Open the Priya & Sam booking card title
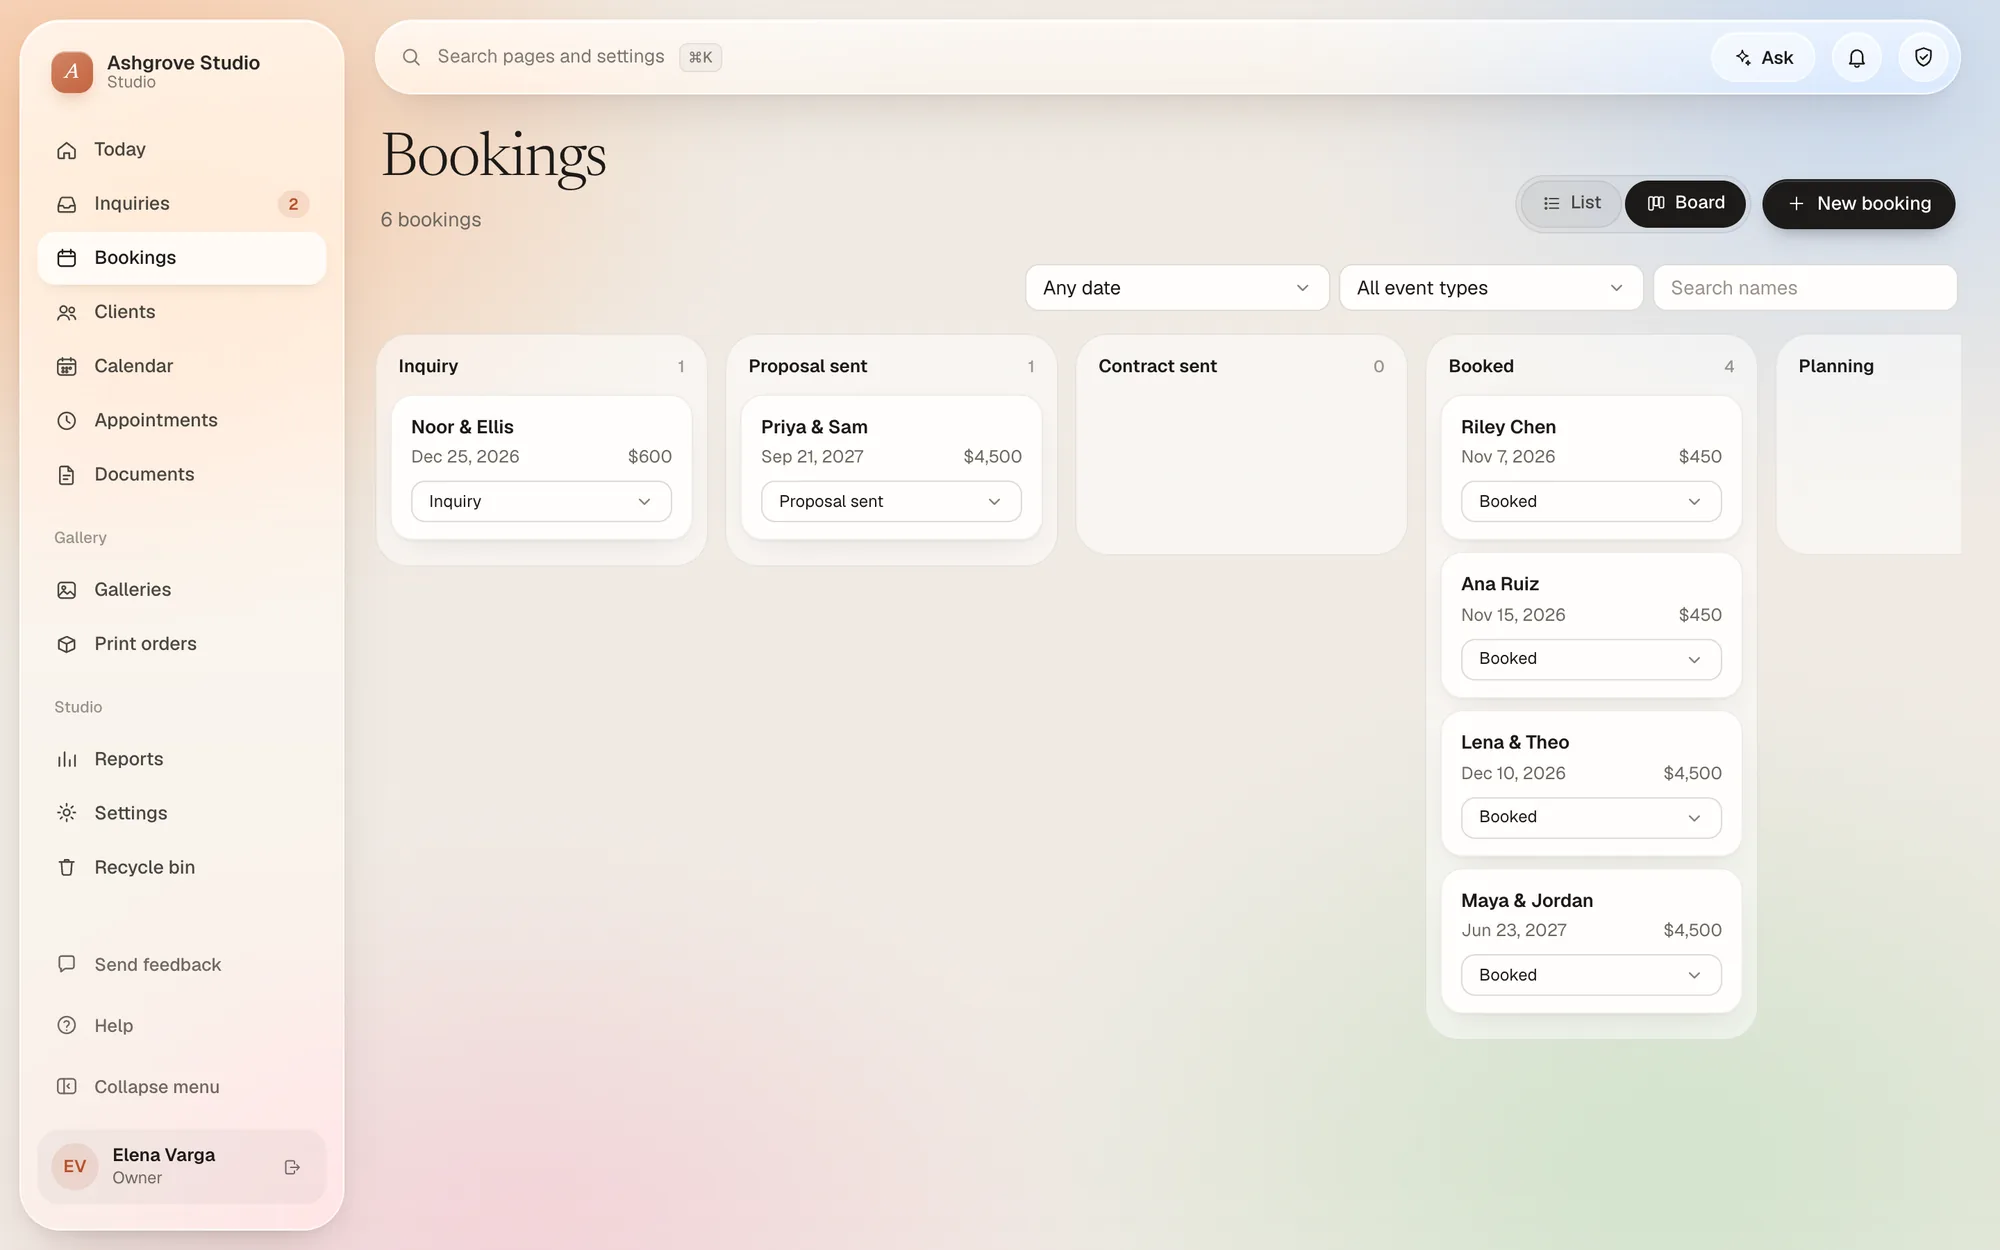This screenshot has width=2000, height=1250. tap(814, 427)
